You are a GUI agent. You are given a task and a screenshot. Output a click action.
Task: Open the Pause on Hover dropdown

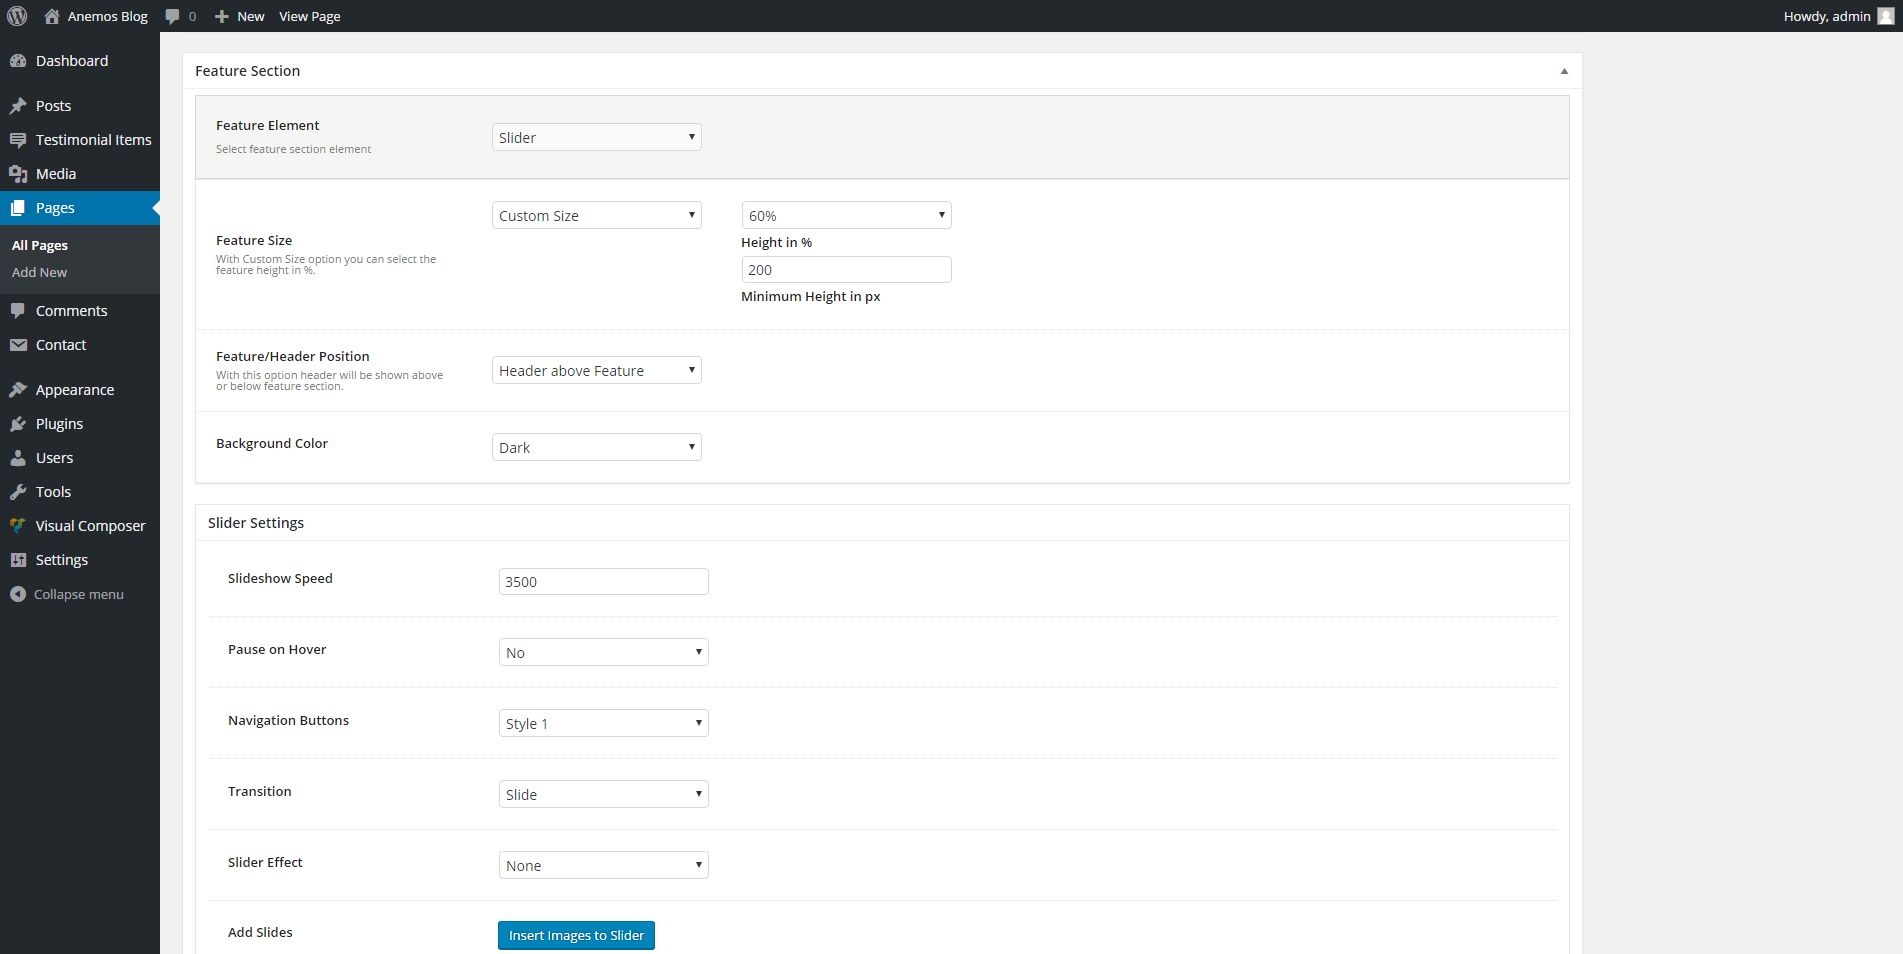(x=604, y=652)
